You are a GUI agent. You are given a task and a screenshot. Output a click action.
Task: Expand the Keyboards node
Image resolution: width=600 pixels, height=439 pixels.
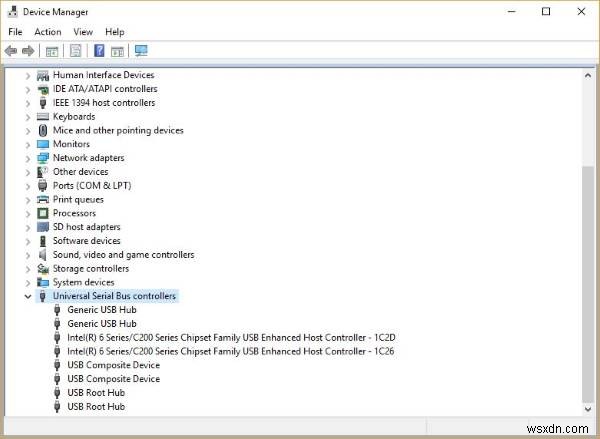28,117
